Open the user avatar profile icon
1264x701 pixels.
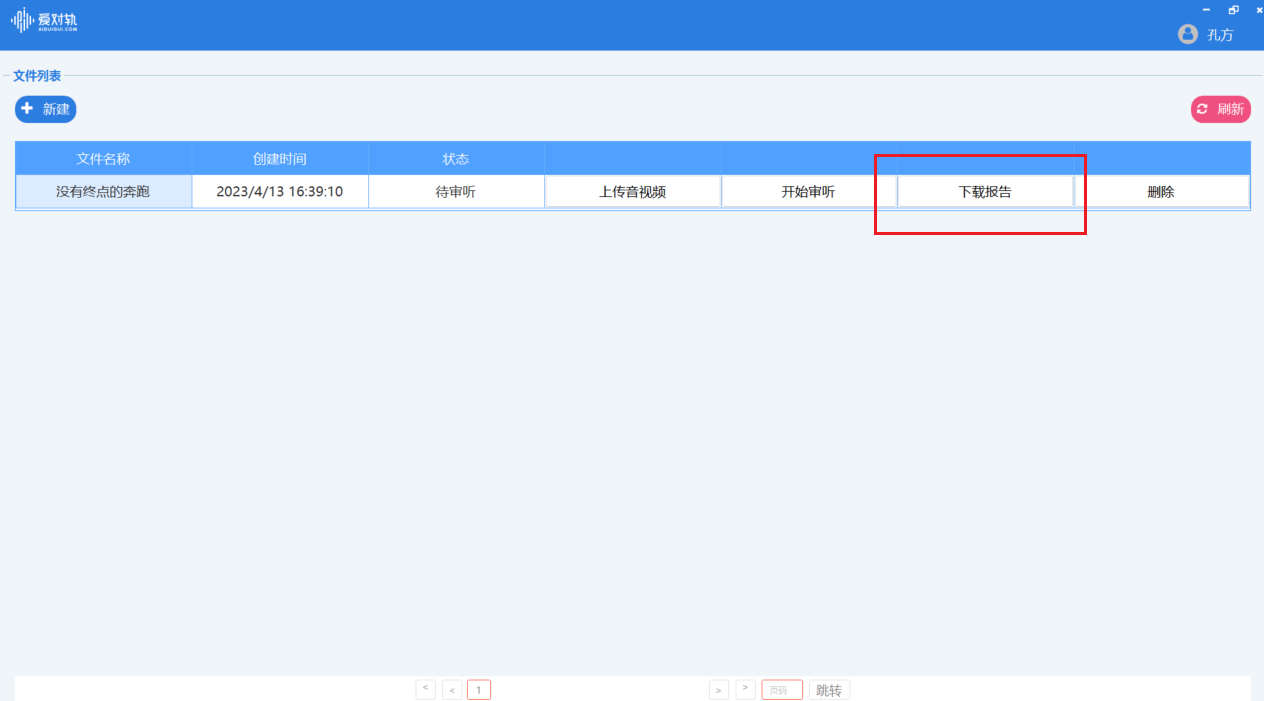1187,34
